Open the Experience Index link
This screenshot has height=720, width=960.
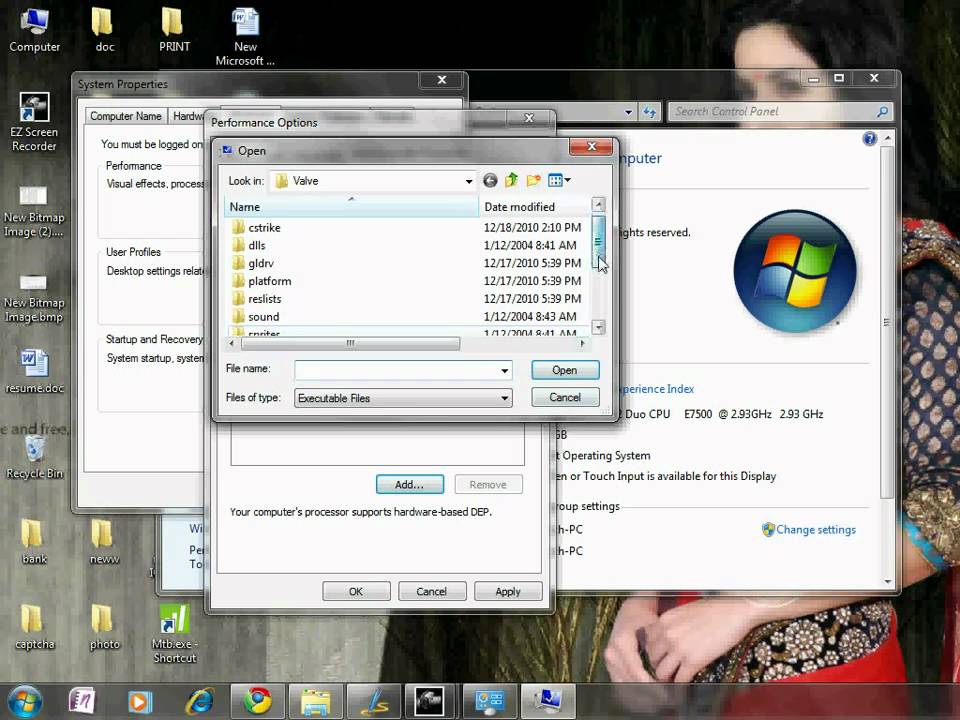coord(658,389)
